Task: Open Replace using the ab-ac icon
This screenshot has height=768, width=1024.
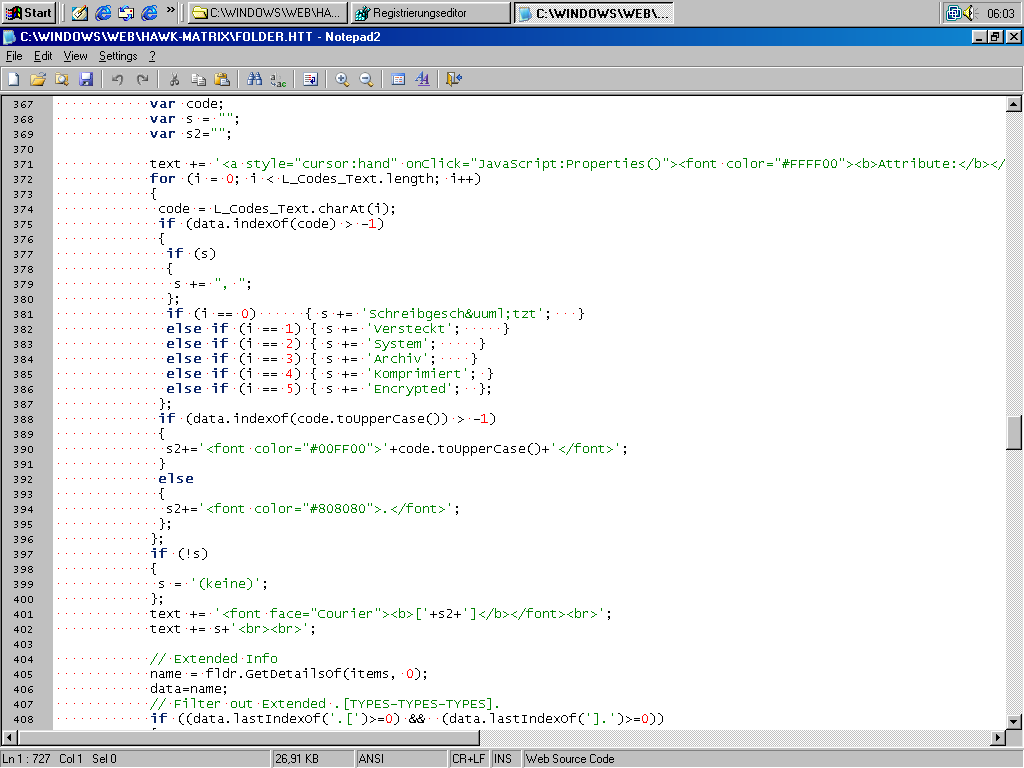Action: [x=278, y=80]
